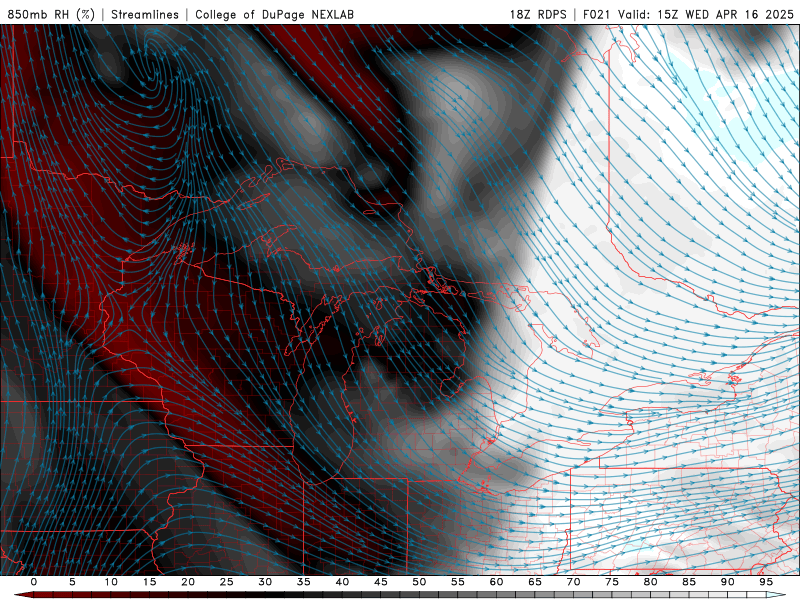Screen dimensions: 800x600
Task: Click the '50' colorbar scale label
Action: tap(419, 582)
